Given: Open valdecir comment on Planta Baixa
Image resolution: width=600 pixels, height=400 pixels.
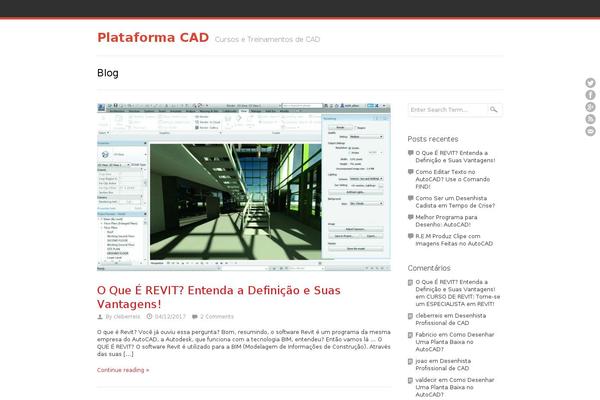Looking at the screenshot, I should pos(455,387).
